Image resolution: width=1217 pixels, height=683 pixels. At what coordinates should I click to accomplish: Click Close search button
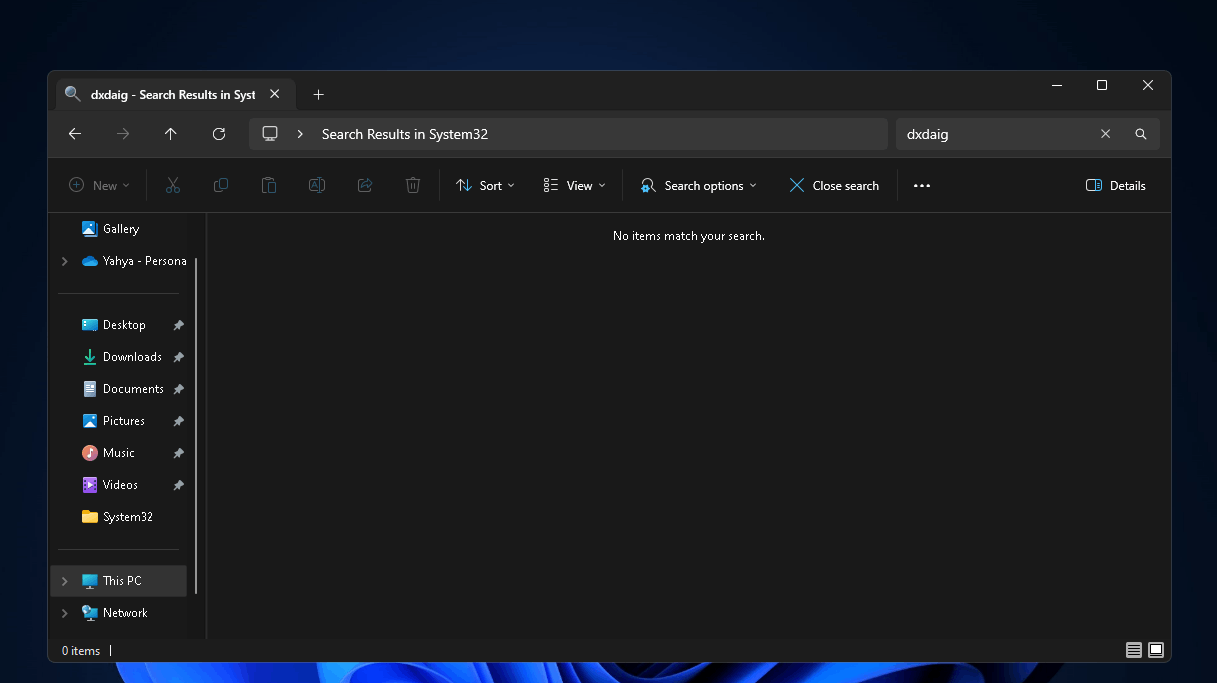(x=834, y=186)
